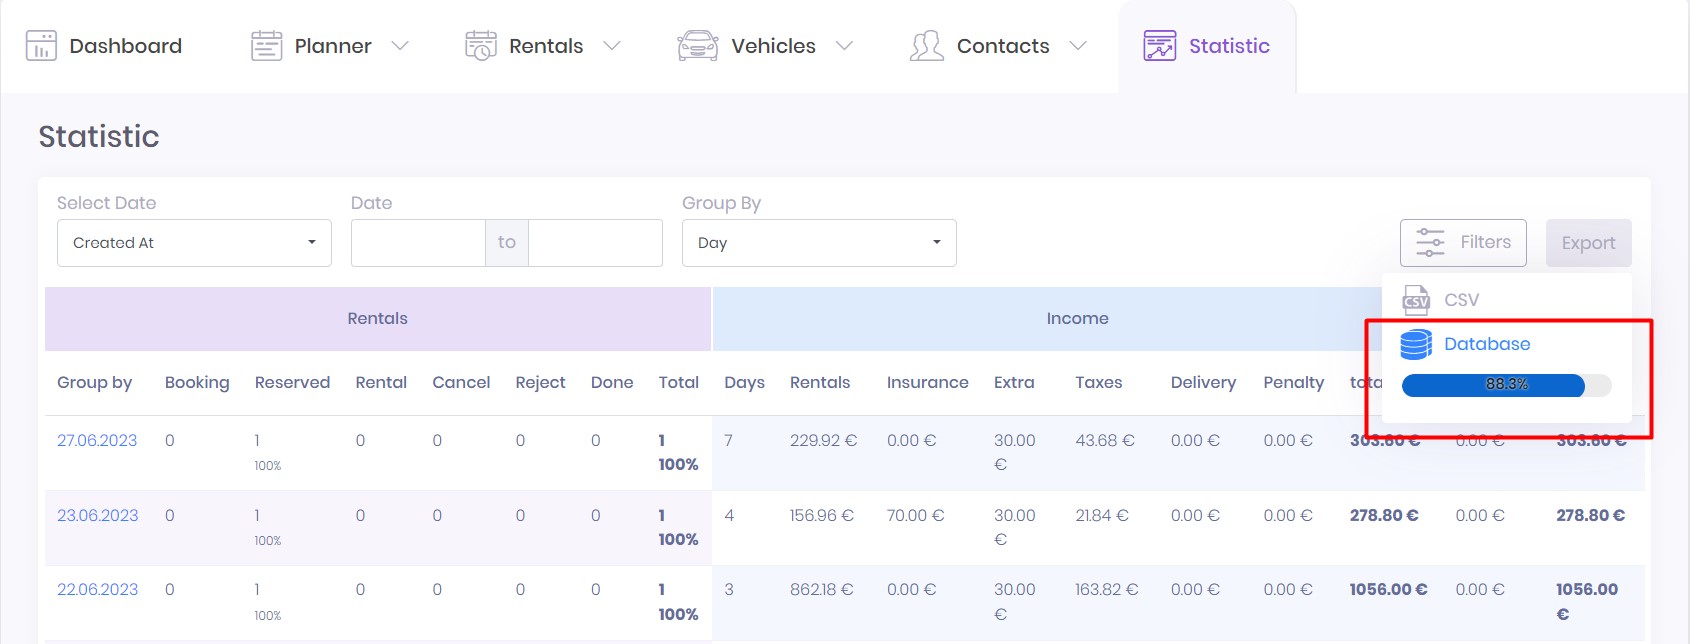Viewport: 1690px width, 644px height.
Task: Click the Contacts people icon
Action: [x=926, y=46]
